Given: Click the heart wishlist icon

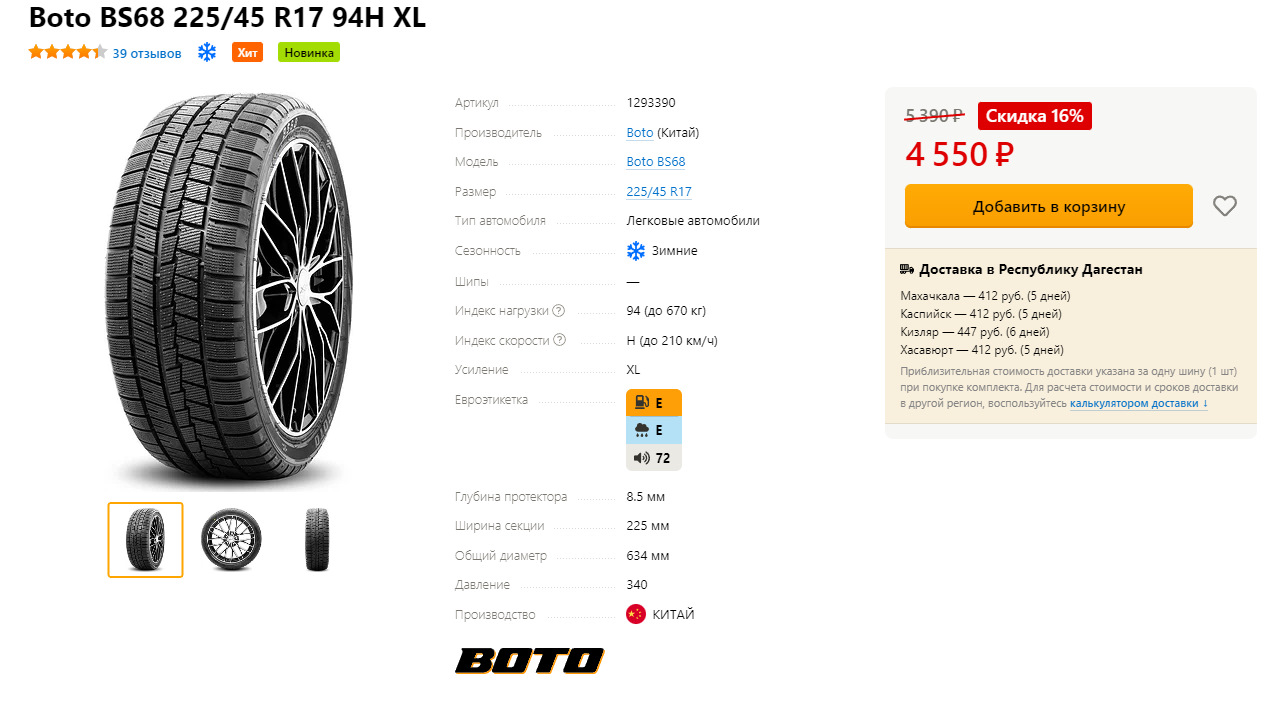Looking at the screenshot, I should coord(1224,206).
